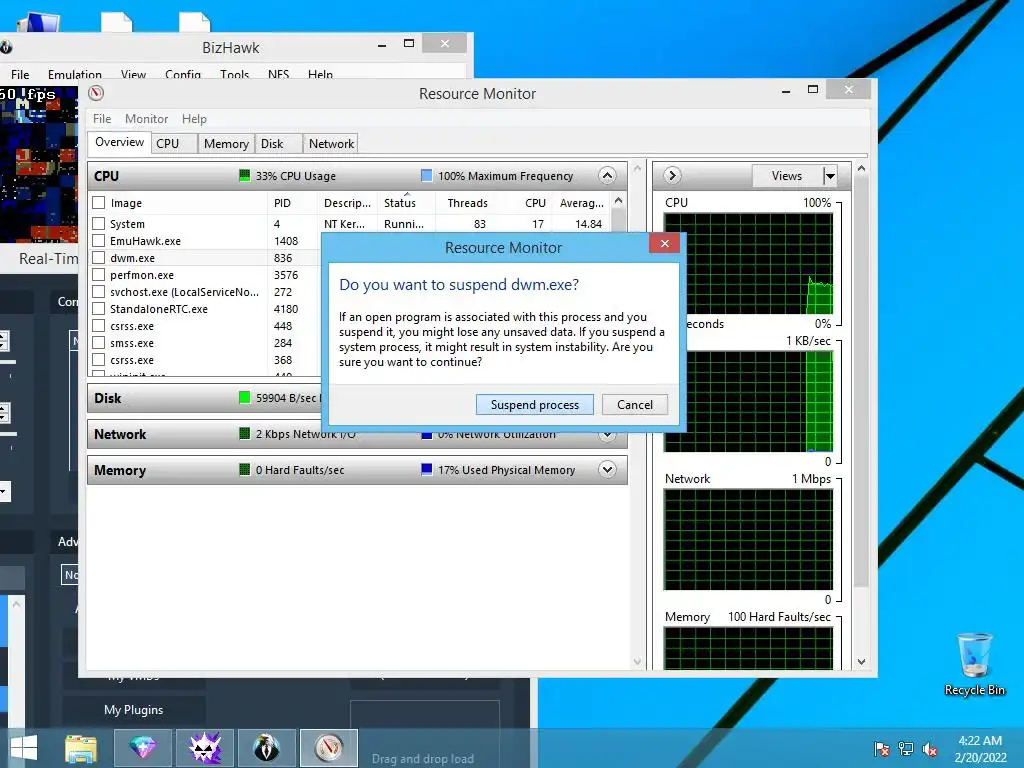The height and width of the screenshot is (768, 1024).
Task: Open the Windows Start button
Action: click(x=24, y=748)
